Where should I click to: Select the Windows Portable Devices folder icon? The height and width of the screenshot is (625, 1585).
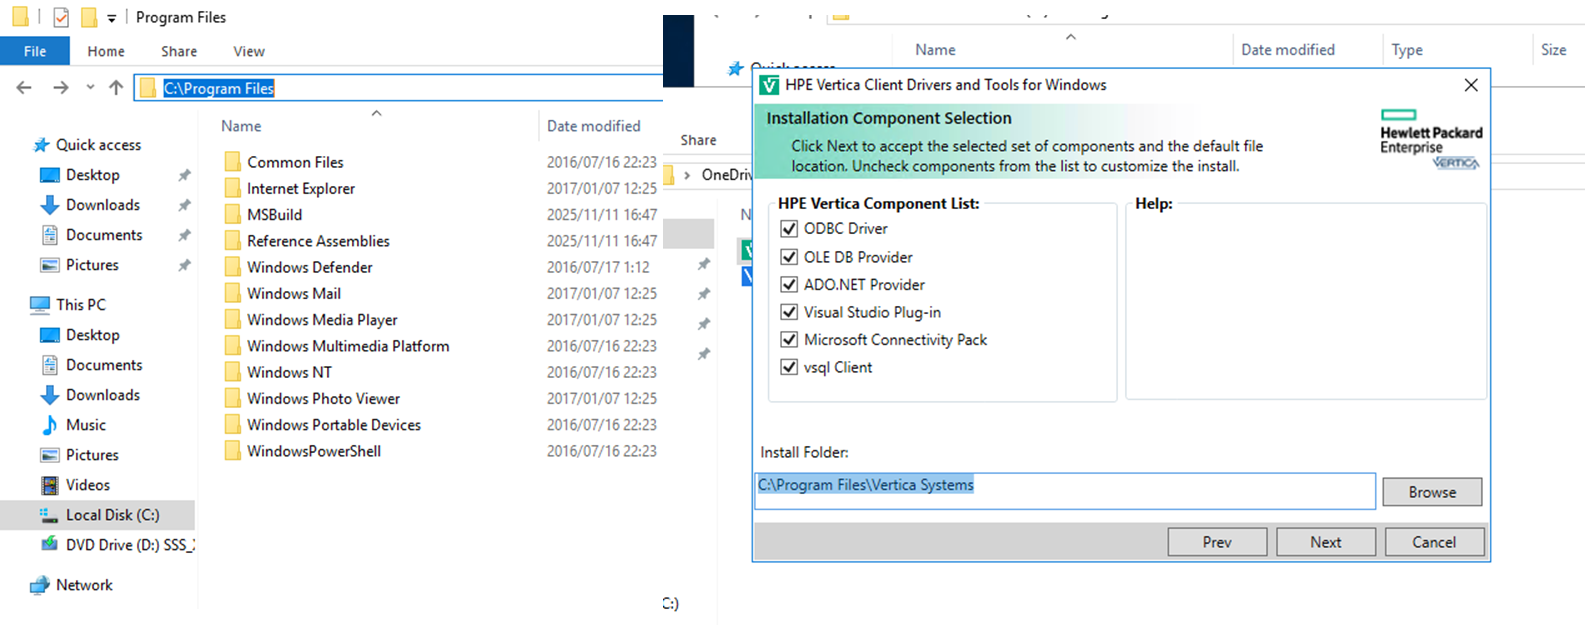pos(233,425)
